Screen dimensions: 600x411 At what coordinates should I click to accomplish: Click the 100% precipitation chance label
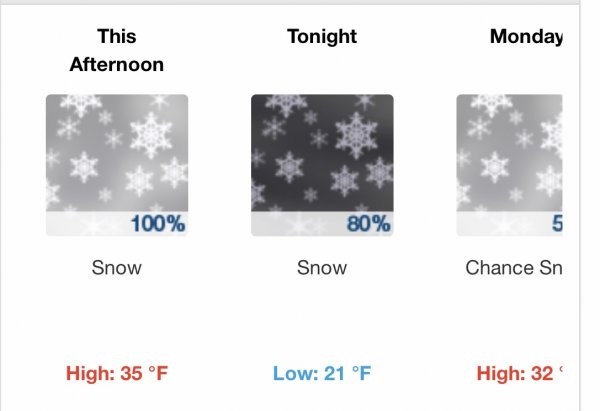pos(157,224)
